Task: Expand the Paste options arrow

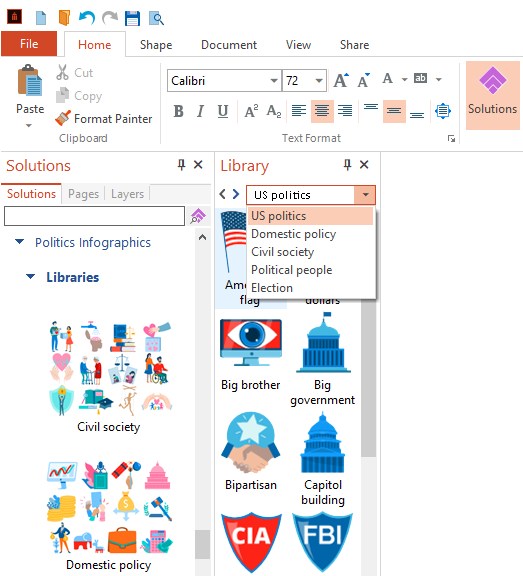Action: (29, 126)
